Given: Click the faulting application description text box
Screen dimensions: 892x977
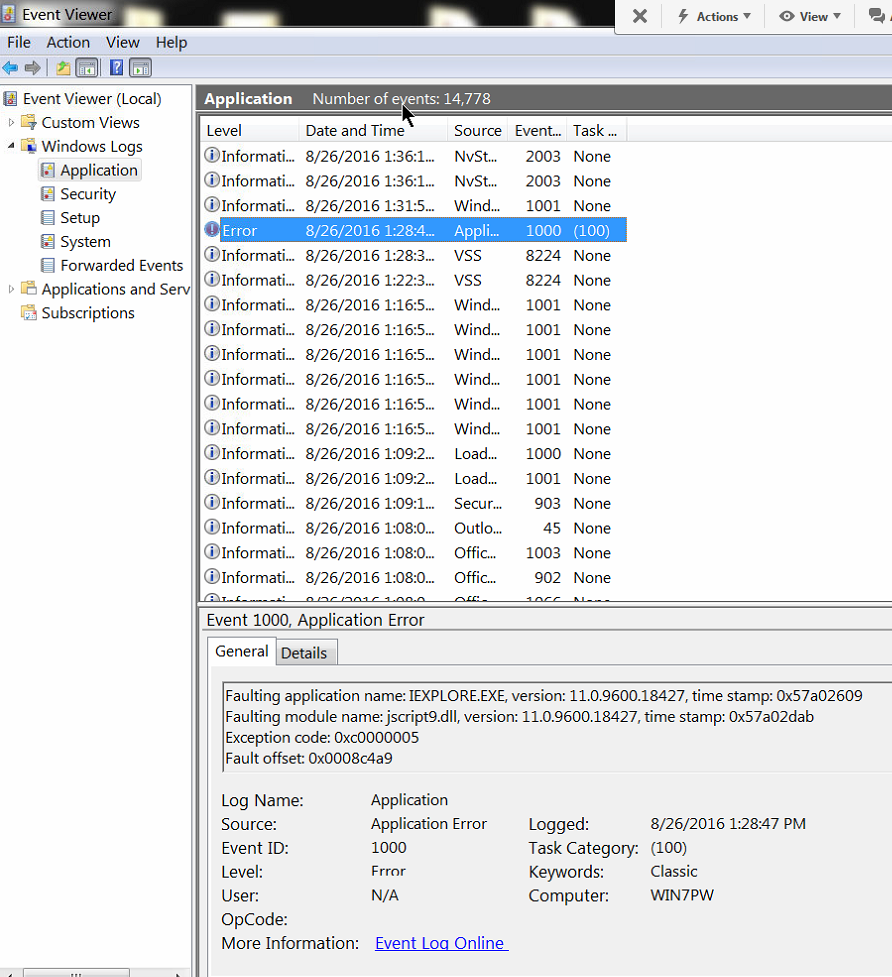Looking at the screenshot, I should pyautogui.click(x=557, y=727).
